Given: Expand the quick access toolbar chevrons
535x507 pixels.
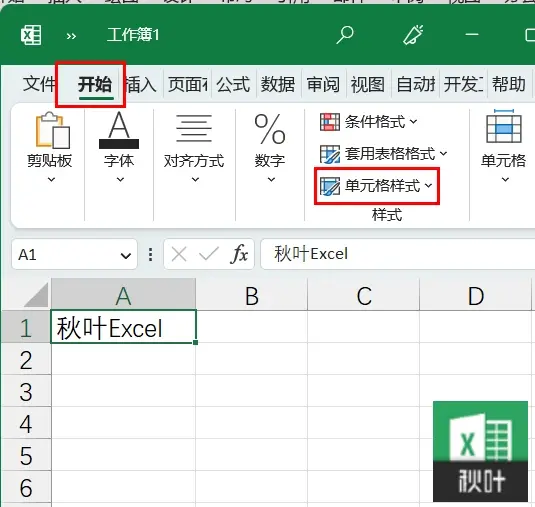Looking at the screenshot, I should pyautogui.click(x=71, y=36).
